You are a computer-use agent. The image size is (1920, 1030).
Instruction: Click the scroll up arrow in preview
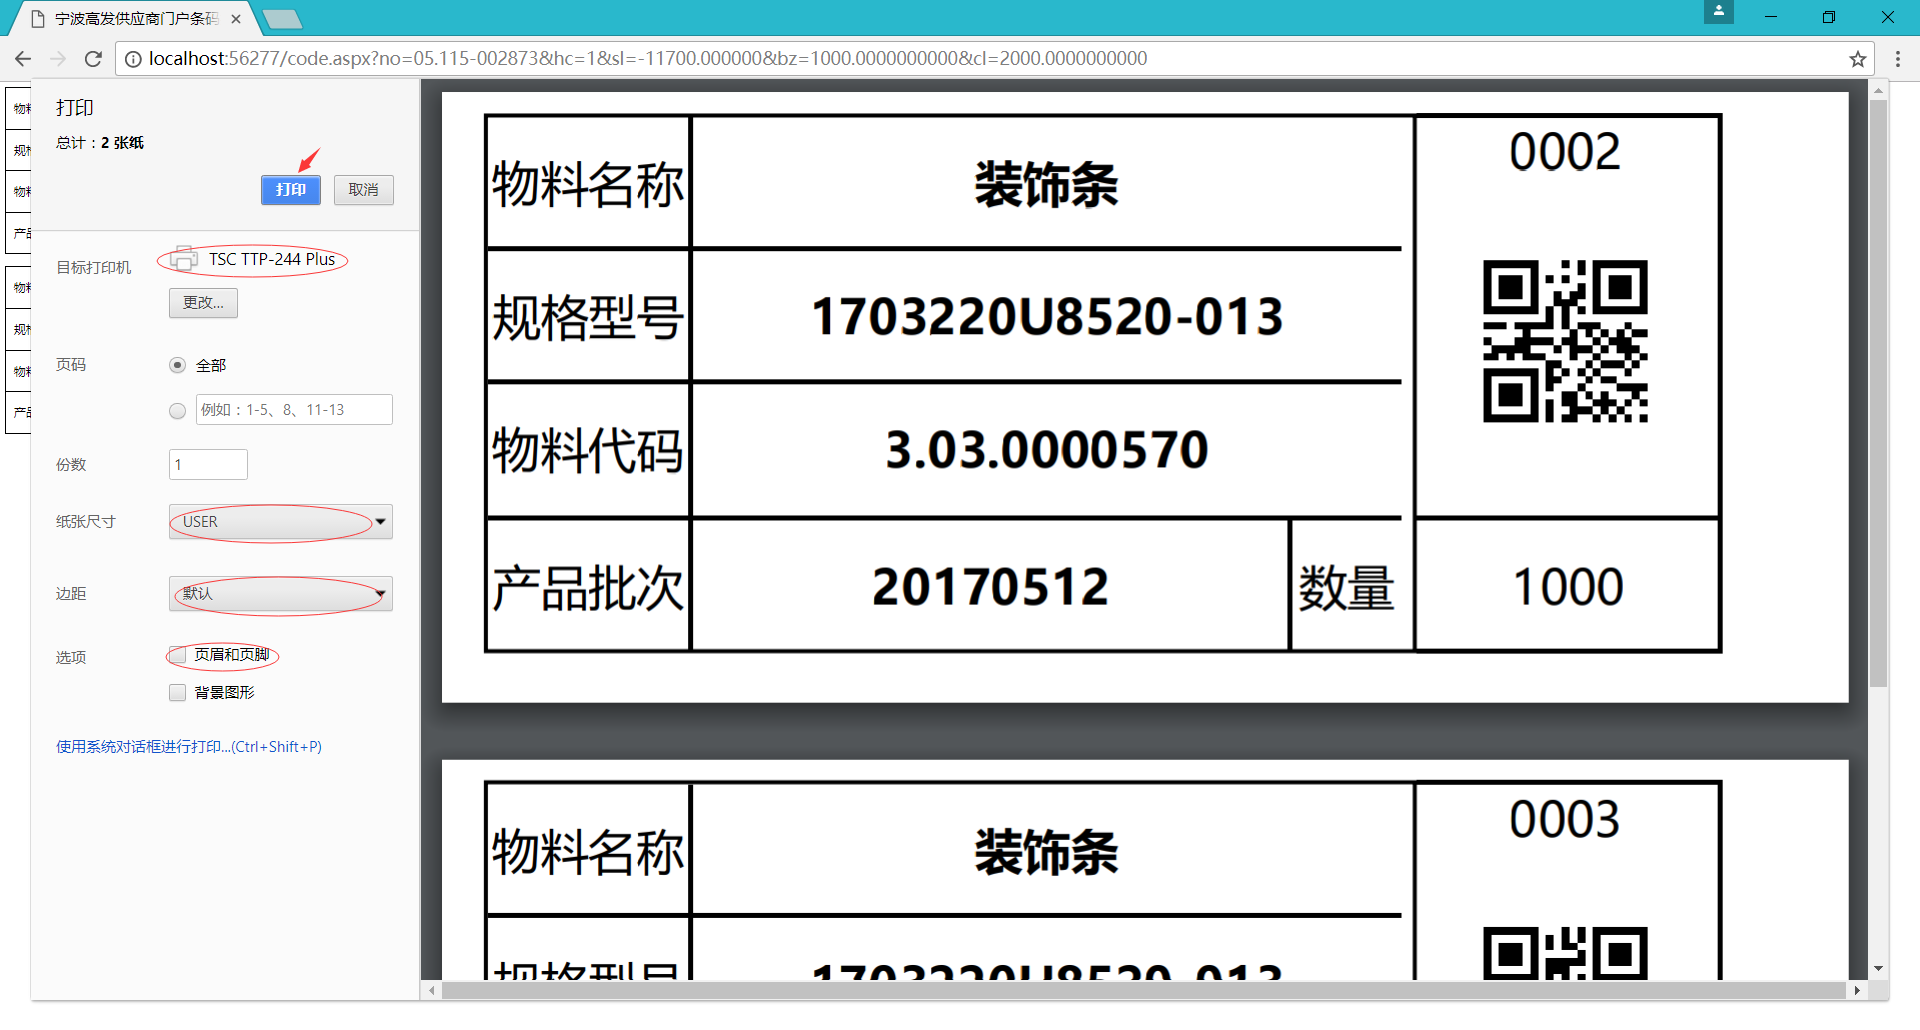[1879, 90]
